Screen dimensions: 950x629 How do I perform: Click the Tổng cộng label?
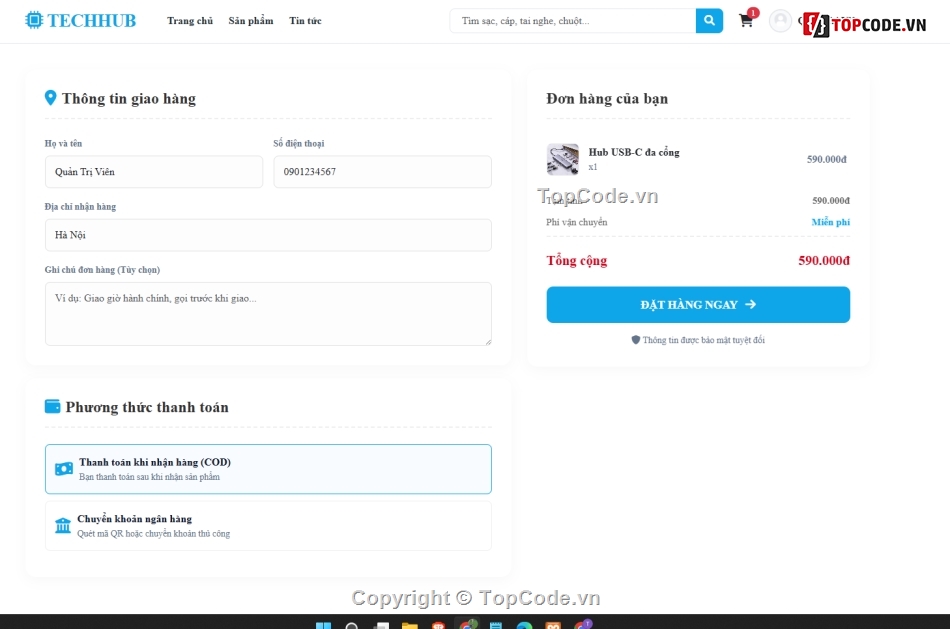[577, 261]
